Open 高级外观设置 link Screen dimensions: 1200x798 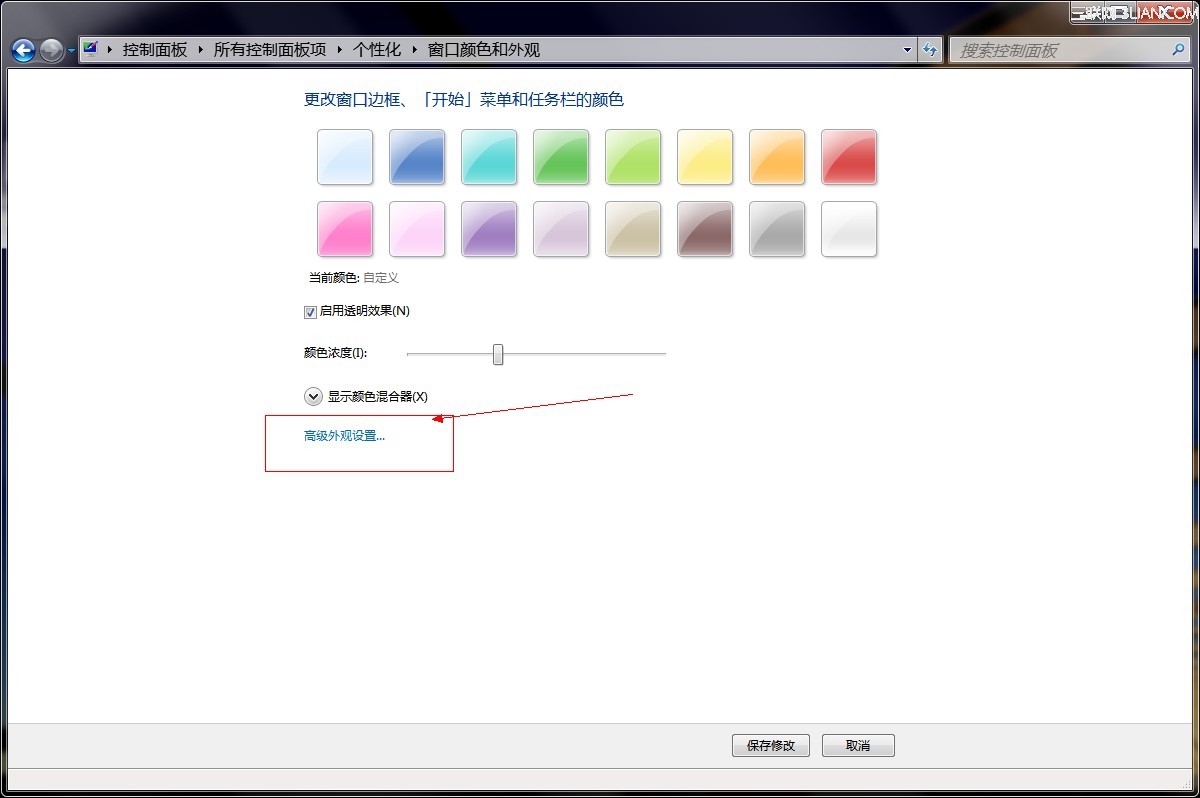344,436
